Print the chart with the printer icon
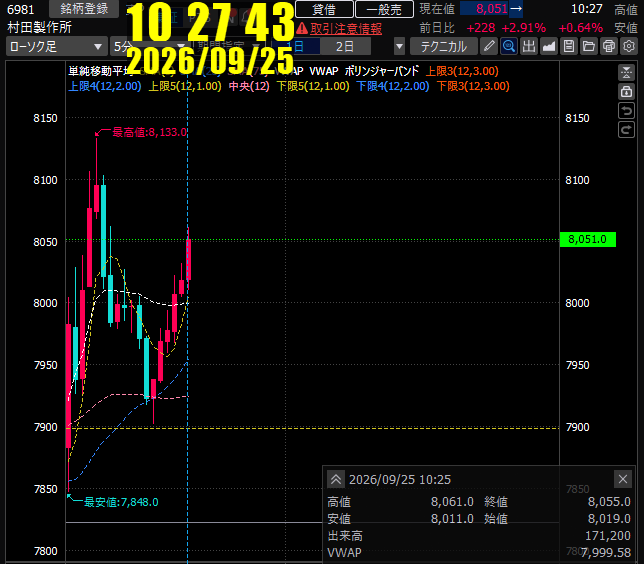644x564 pixels. coord(609,46)
